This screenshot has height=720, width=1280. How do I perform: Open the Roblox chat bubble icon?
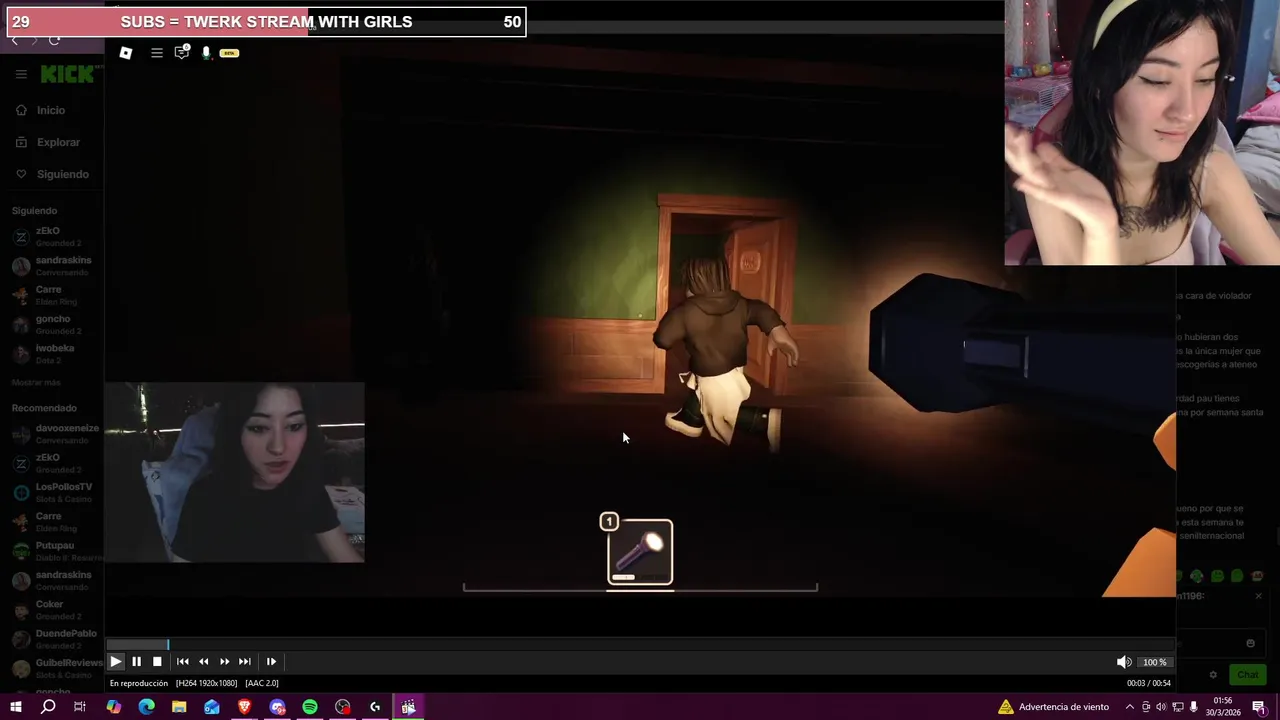(x=182, y=53)
